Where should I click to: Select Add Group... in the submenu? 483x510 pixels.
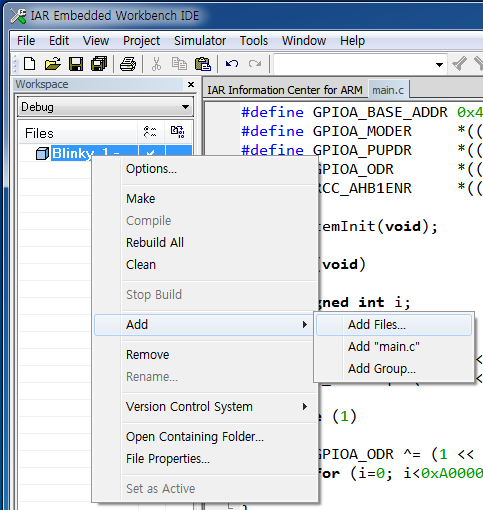(394, 369)
